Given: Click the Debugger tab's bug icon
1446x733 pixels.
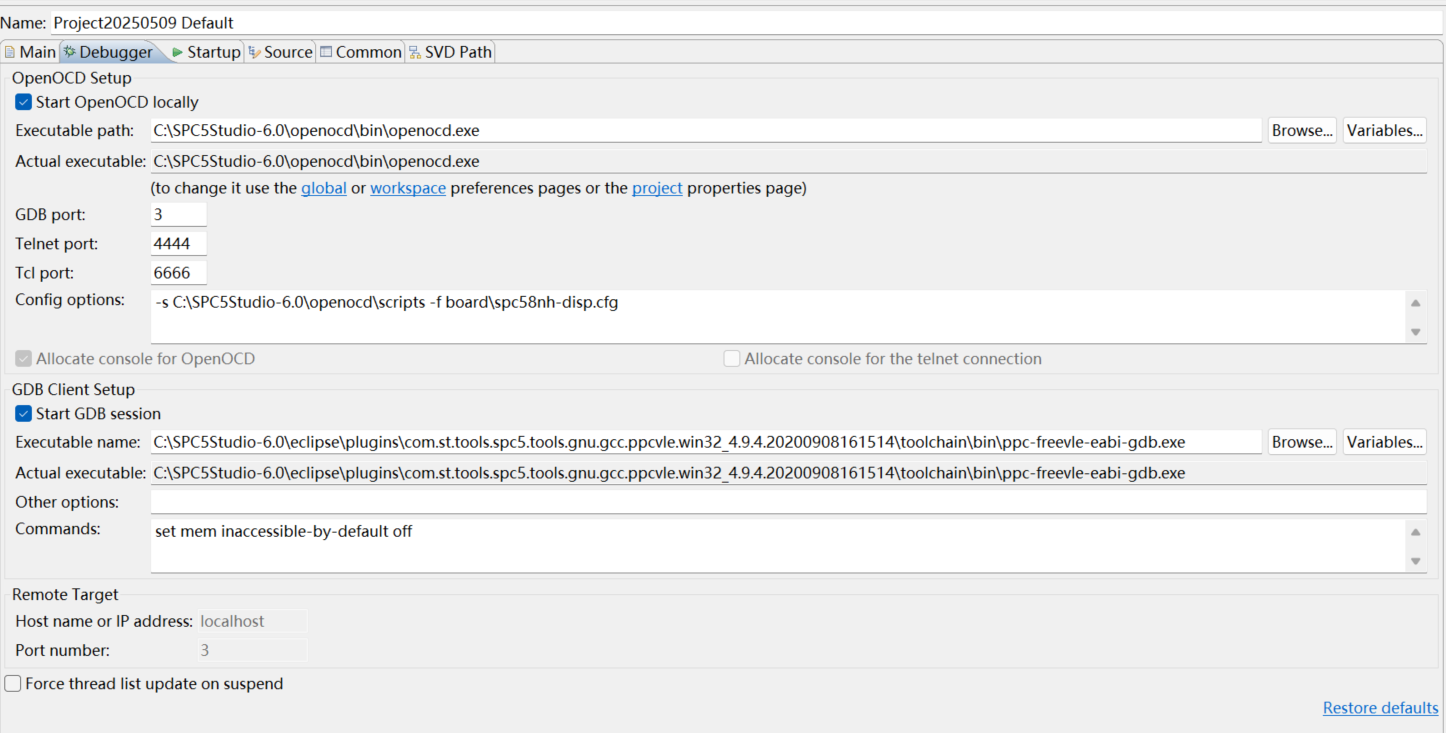Looking at the screenshot, I should (x=70, y=51).
